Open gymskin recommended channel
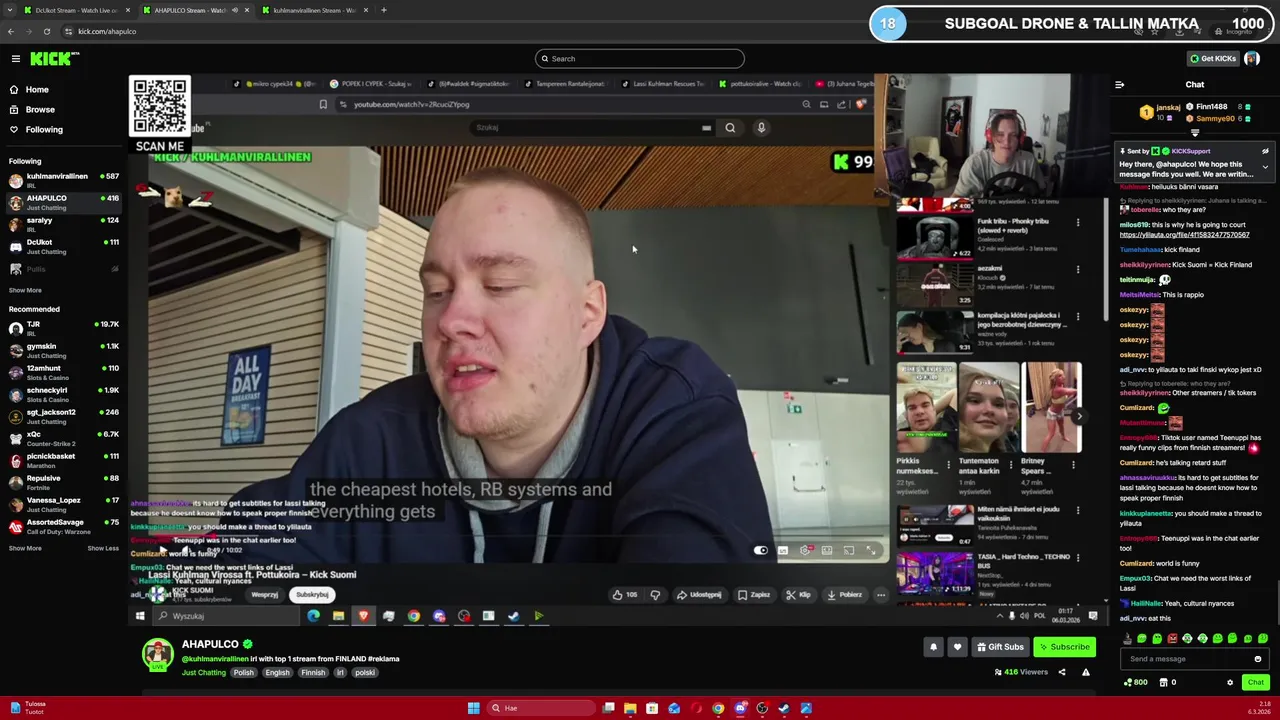 tap(64, 350)
